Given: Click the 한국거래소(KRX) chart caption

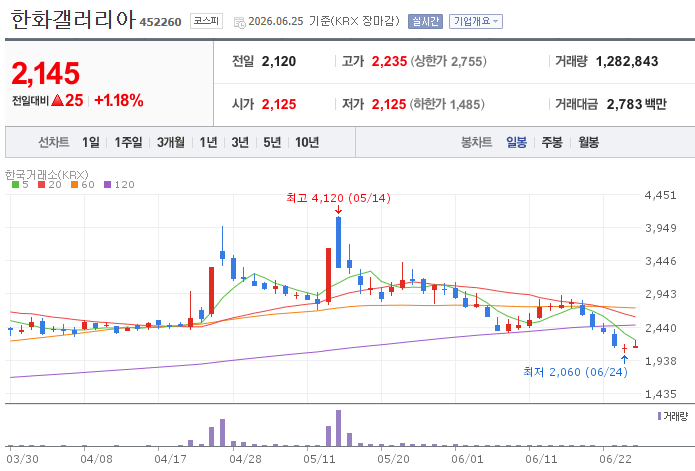Looking at the screenshot, I should point(47,175).
